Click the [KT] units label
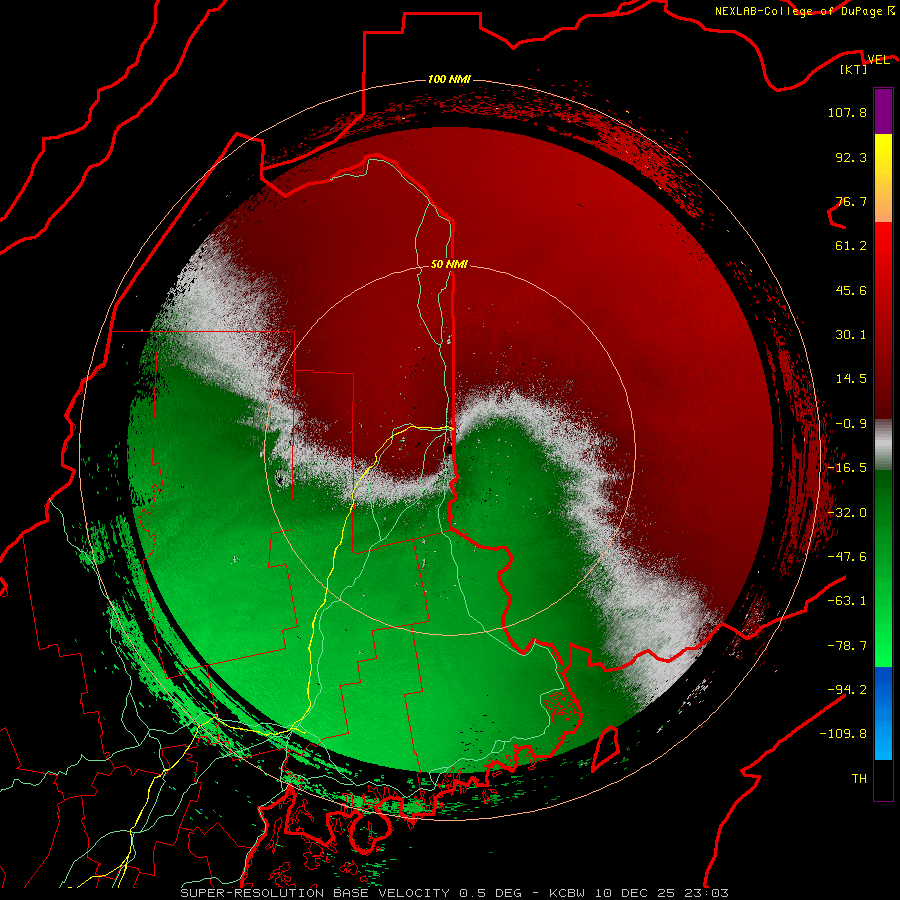 pos(854,70)
